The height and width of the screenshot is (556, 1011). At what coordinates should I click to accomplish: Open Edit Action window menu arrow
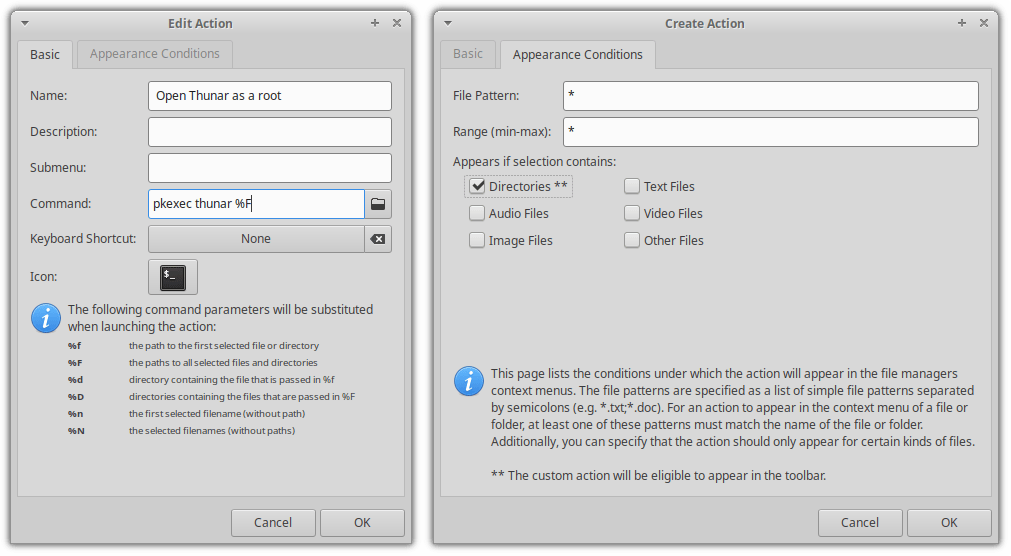point(25,23)
